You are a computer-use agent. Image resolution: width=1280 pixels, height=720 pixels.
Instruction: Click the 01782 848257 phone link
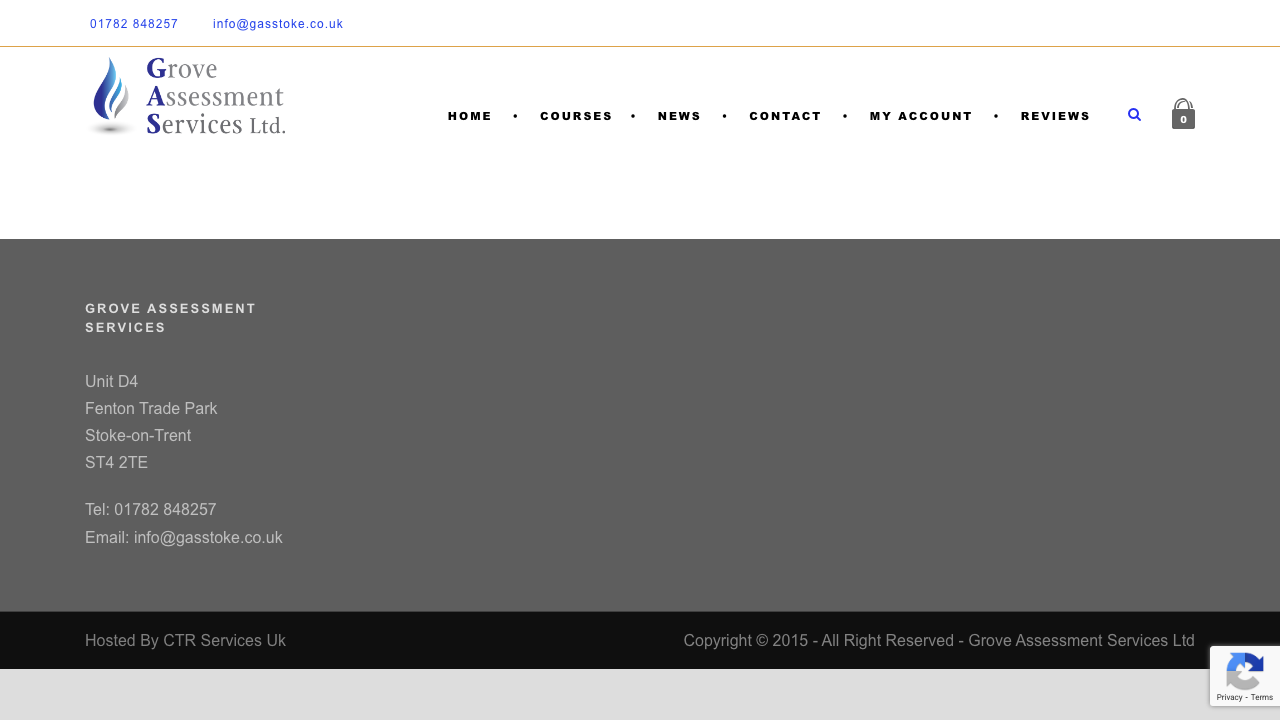[x=134, y=23]
